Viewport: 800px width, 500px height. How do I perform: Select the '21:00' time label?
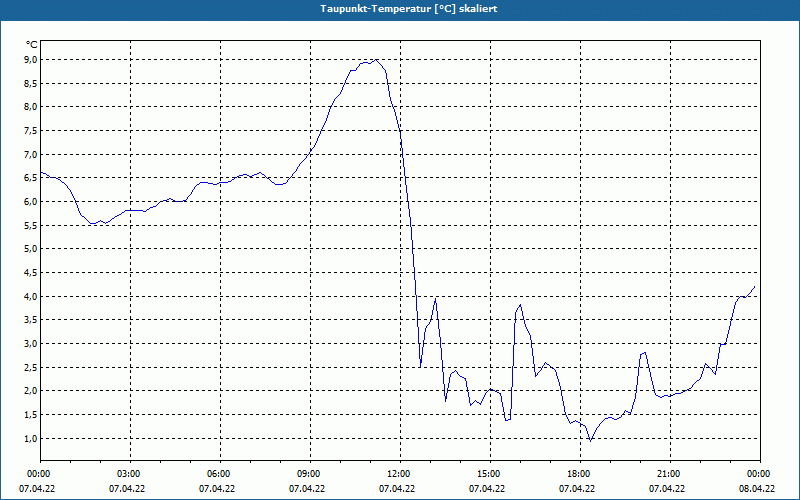667,474
